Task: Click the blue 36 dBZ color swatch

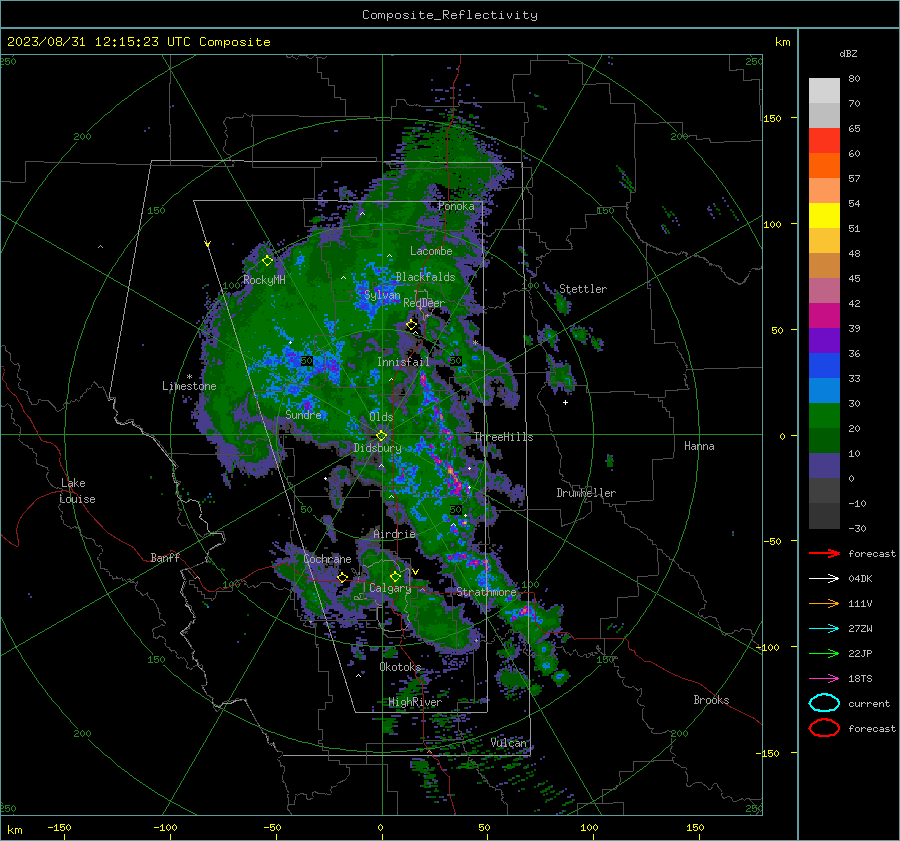Action: click(824, 365)
